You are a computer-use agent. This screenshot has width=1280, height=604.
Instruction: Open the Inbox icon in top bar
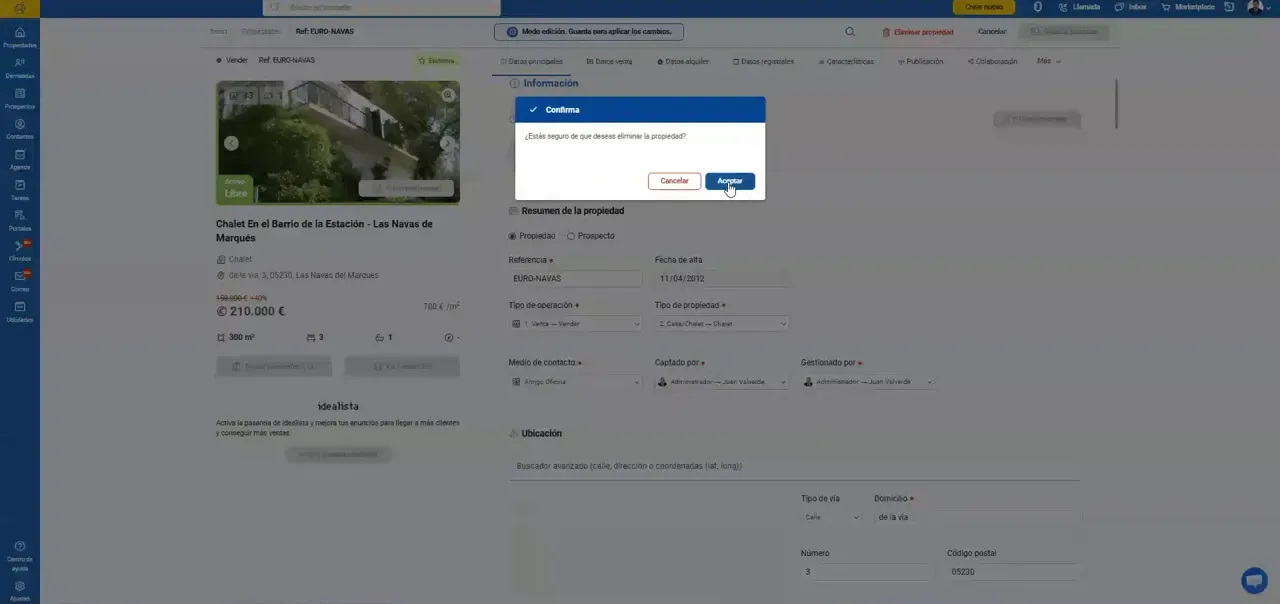[x=1120, y=7]
